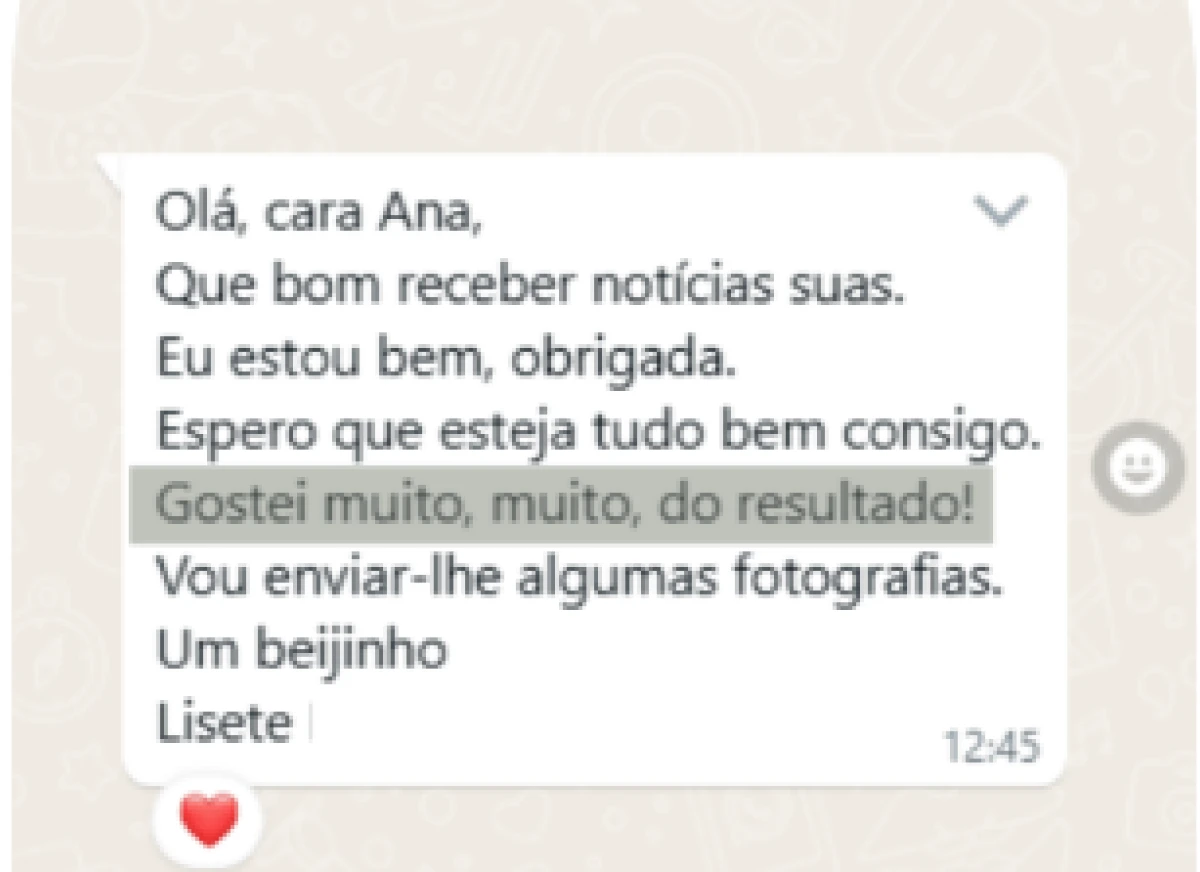This screenshot has width=1200, height=872.
Task: Click the emoji reaction smiley button
Action: point(1138,468)
